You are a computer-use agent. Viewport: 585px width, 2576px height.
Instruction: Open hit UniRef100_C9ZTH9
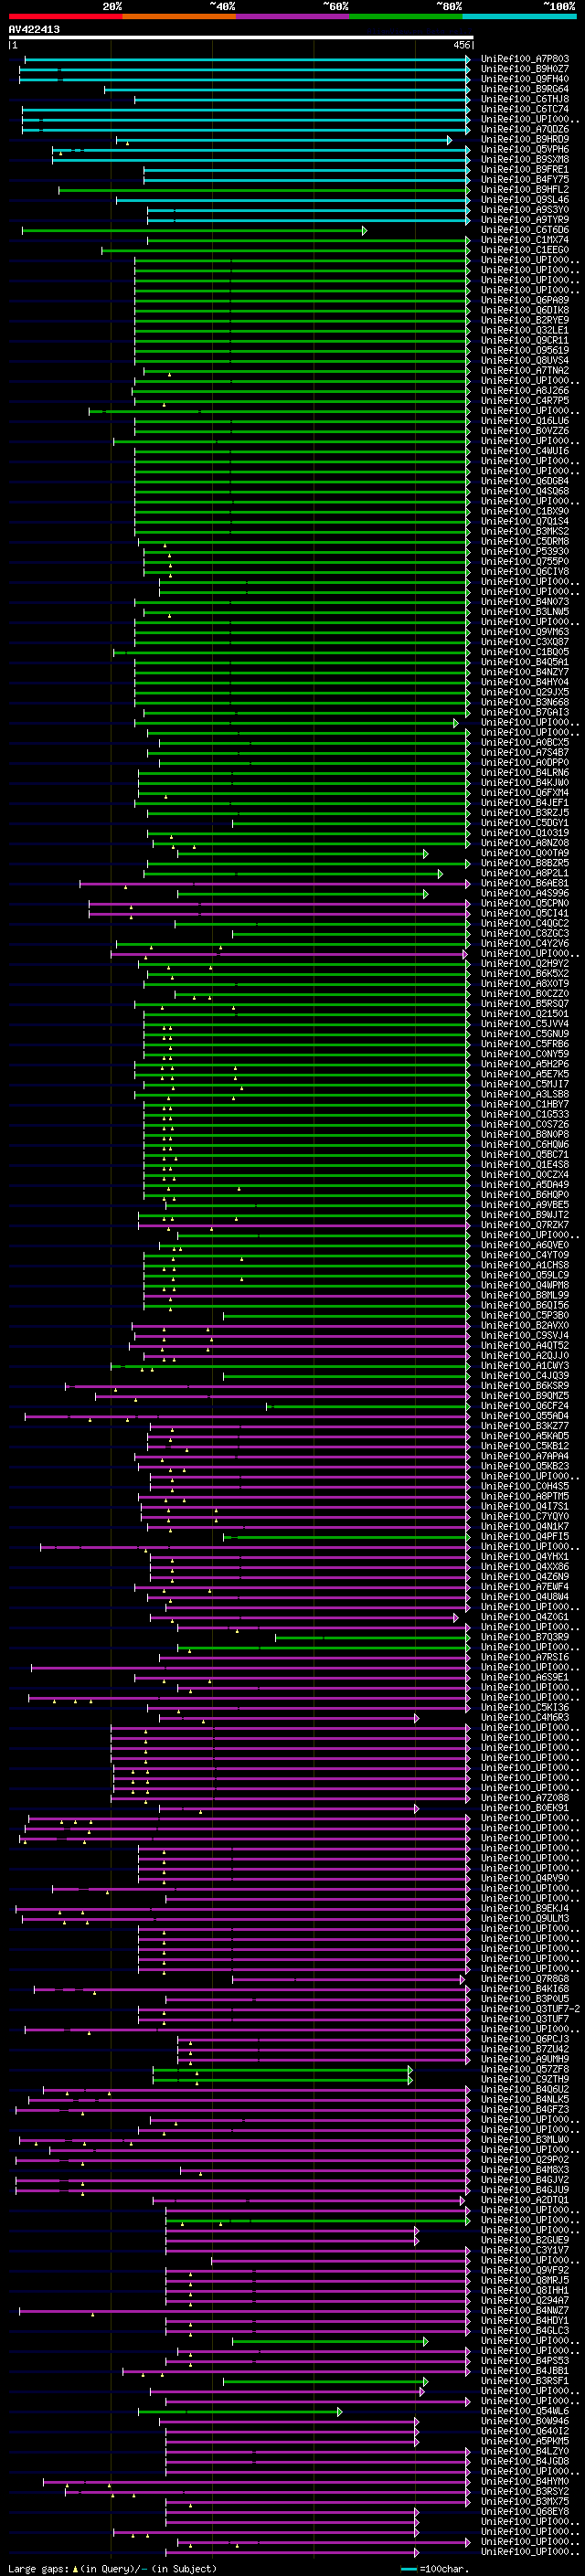click(x=525, y=2080)
